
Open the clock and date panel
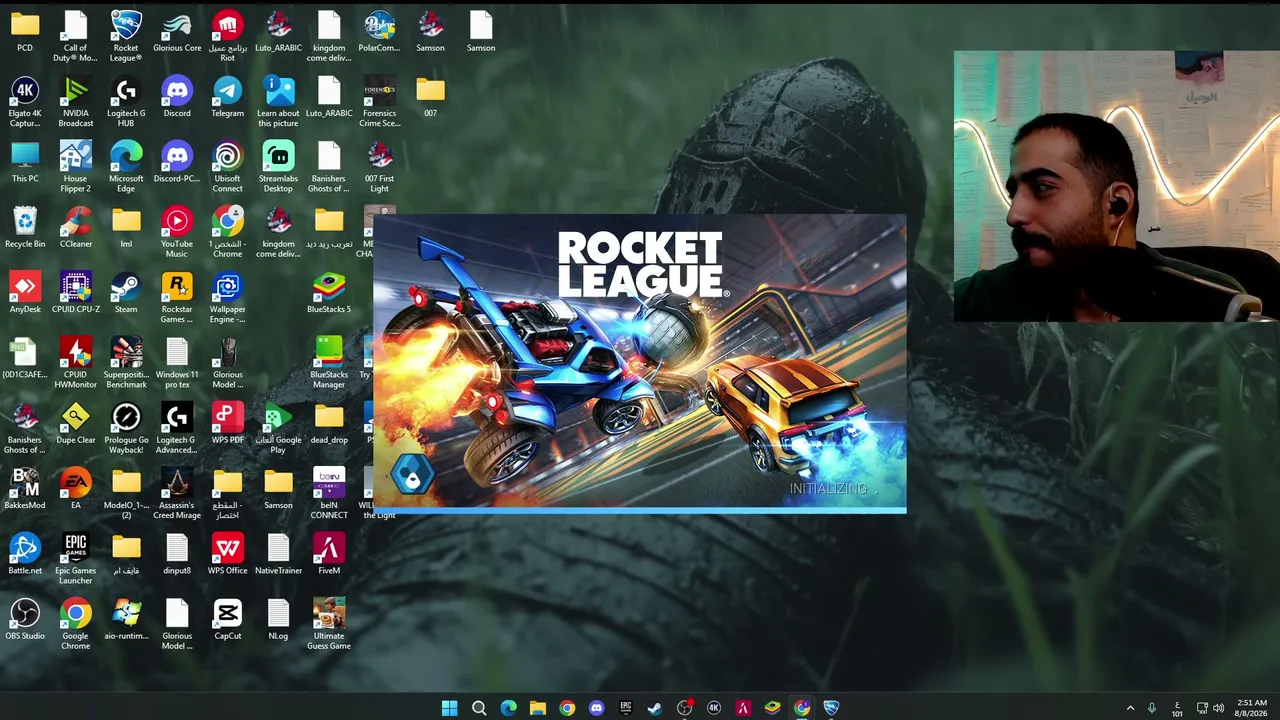click(x=1251, y=708)
